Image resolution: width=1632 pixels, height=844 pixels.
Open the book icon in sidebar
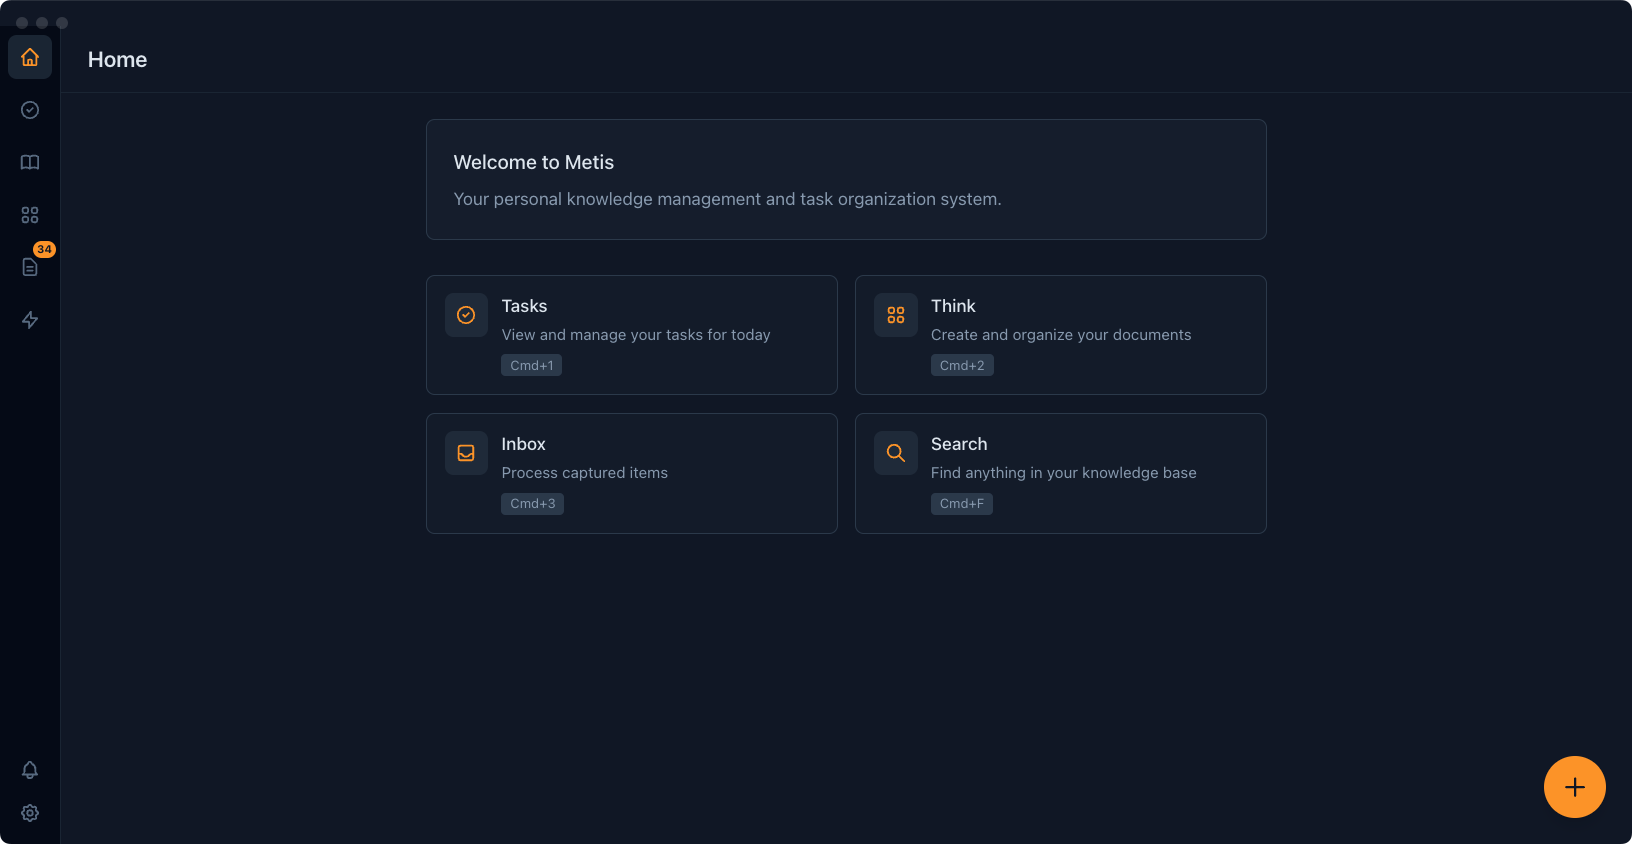click(30, 162)
